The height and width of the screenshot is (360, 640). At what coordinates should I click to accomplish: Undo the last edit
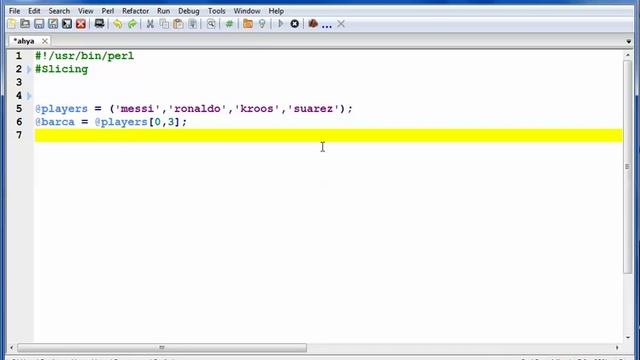pos(118,24)
